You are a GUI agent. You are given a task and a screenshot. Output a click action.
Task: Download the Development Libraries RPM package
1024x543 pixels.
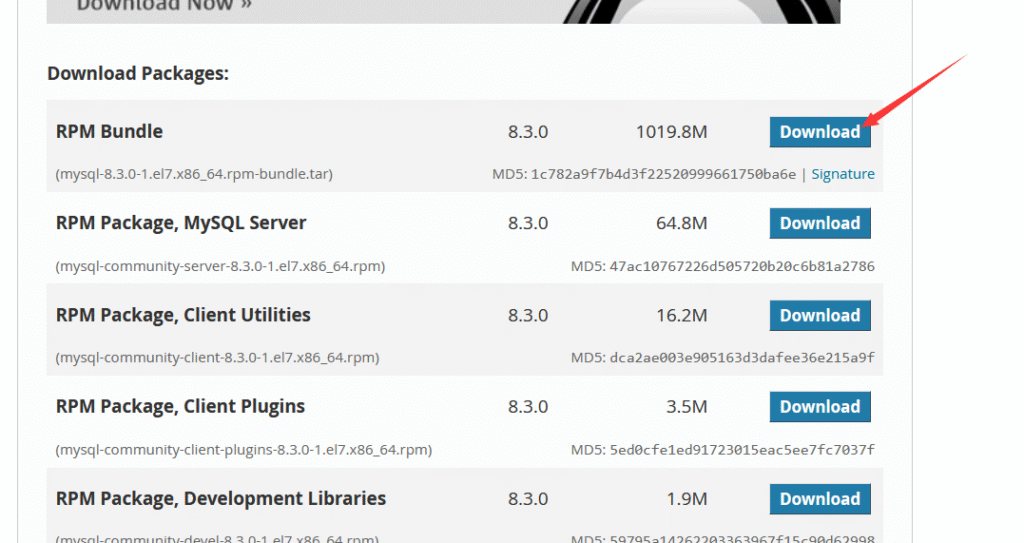pyautogui.click(x=819, y=499)
